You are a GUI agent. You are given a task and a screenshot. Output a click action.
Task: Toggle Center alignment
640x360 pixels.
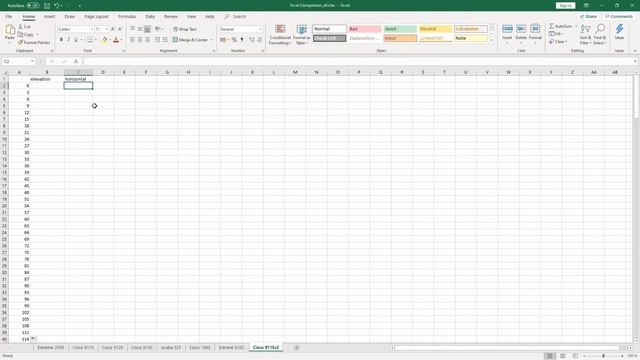[140, 40]
